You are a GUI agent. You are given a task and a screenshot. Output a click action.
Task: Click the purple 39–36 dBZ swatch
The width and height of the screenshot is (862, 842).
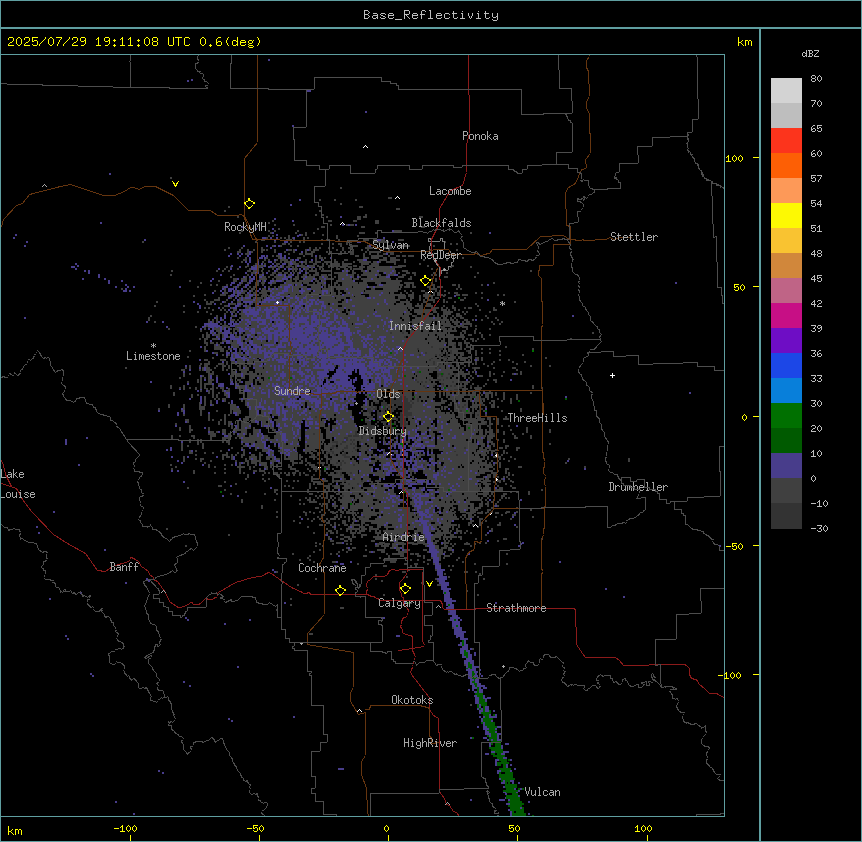(786, 341)
